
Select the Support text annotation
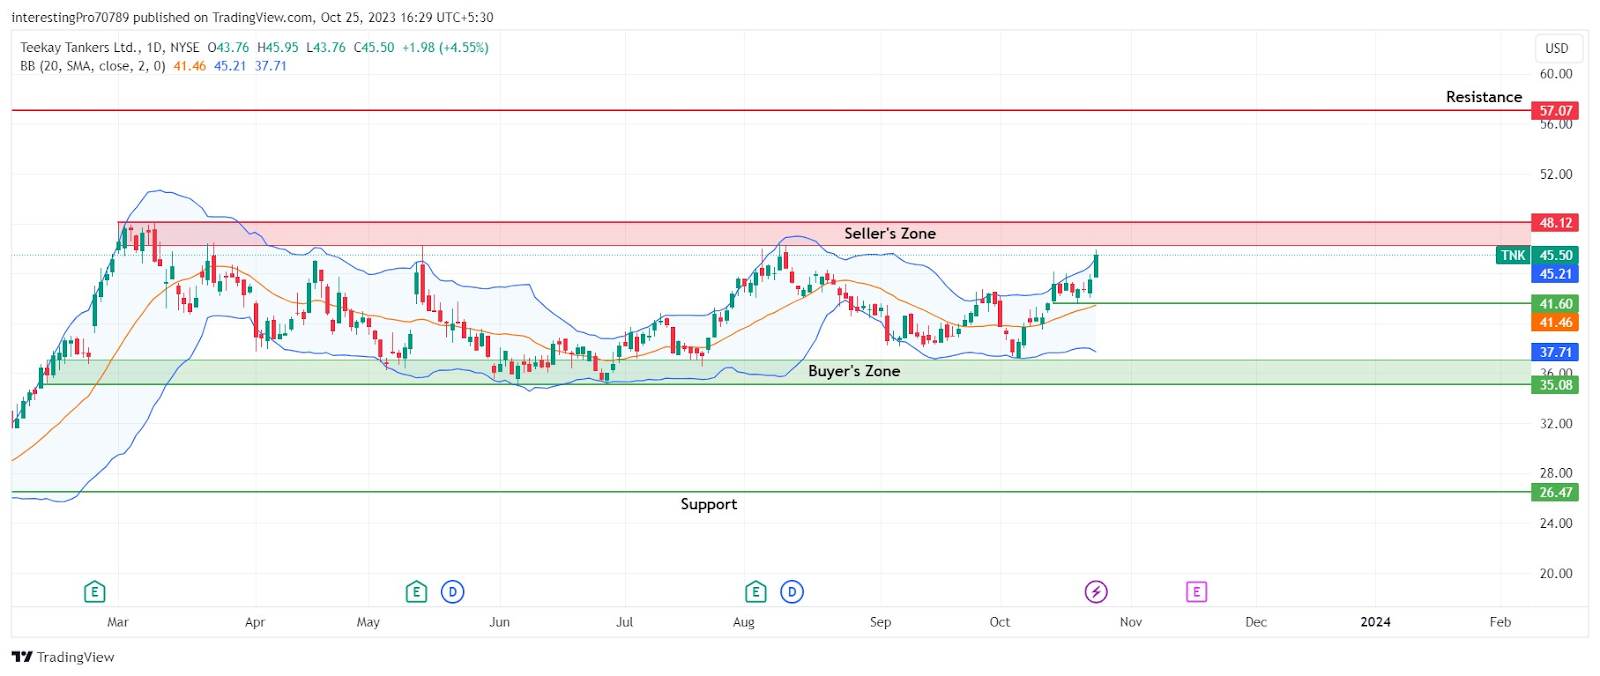click(x=709, y=504)
